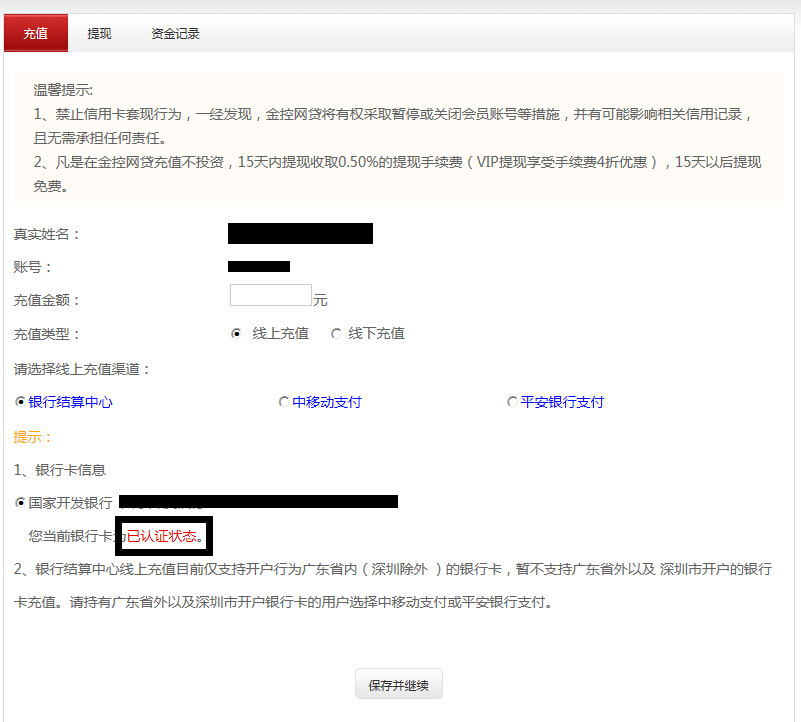The width and height of the screenshot is (801, 722).
Task: Open the 提现 tab
Action: tap(99, 33)
